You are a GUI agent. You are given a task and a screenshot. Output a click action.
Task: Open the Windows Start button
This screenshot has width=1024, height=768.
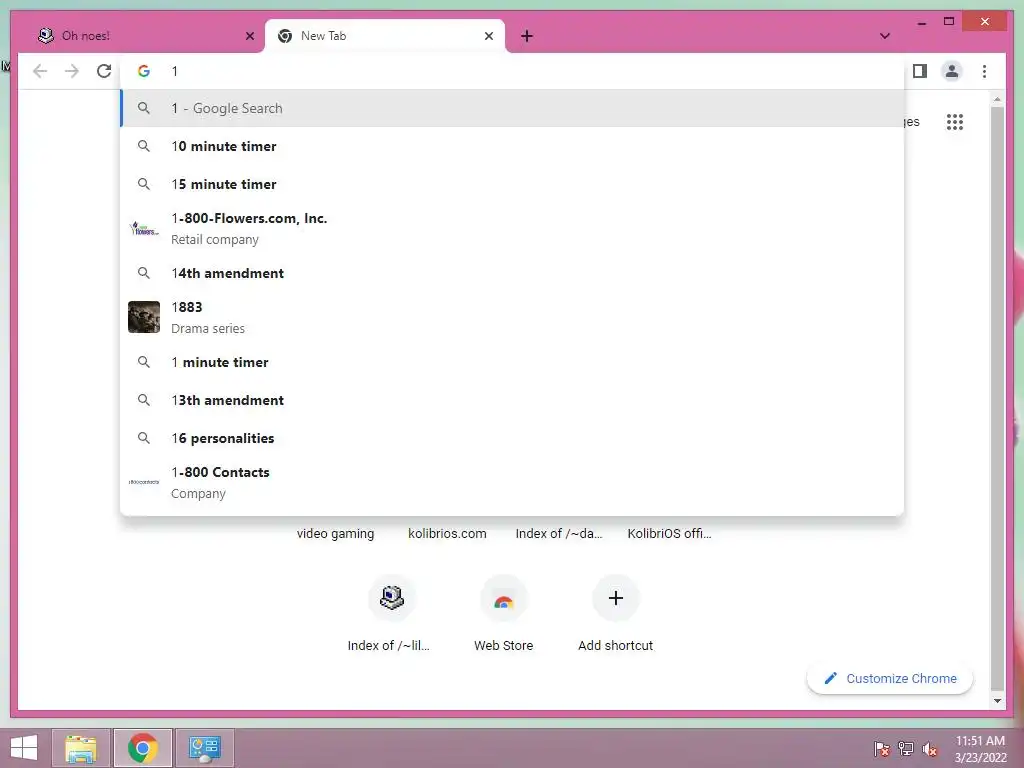24,748
